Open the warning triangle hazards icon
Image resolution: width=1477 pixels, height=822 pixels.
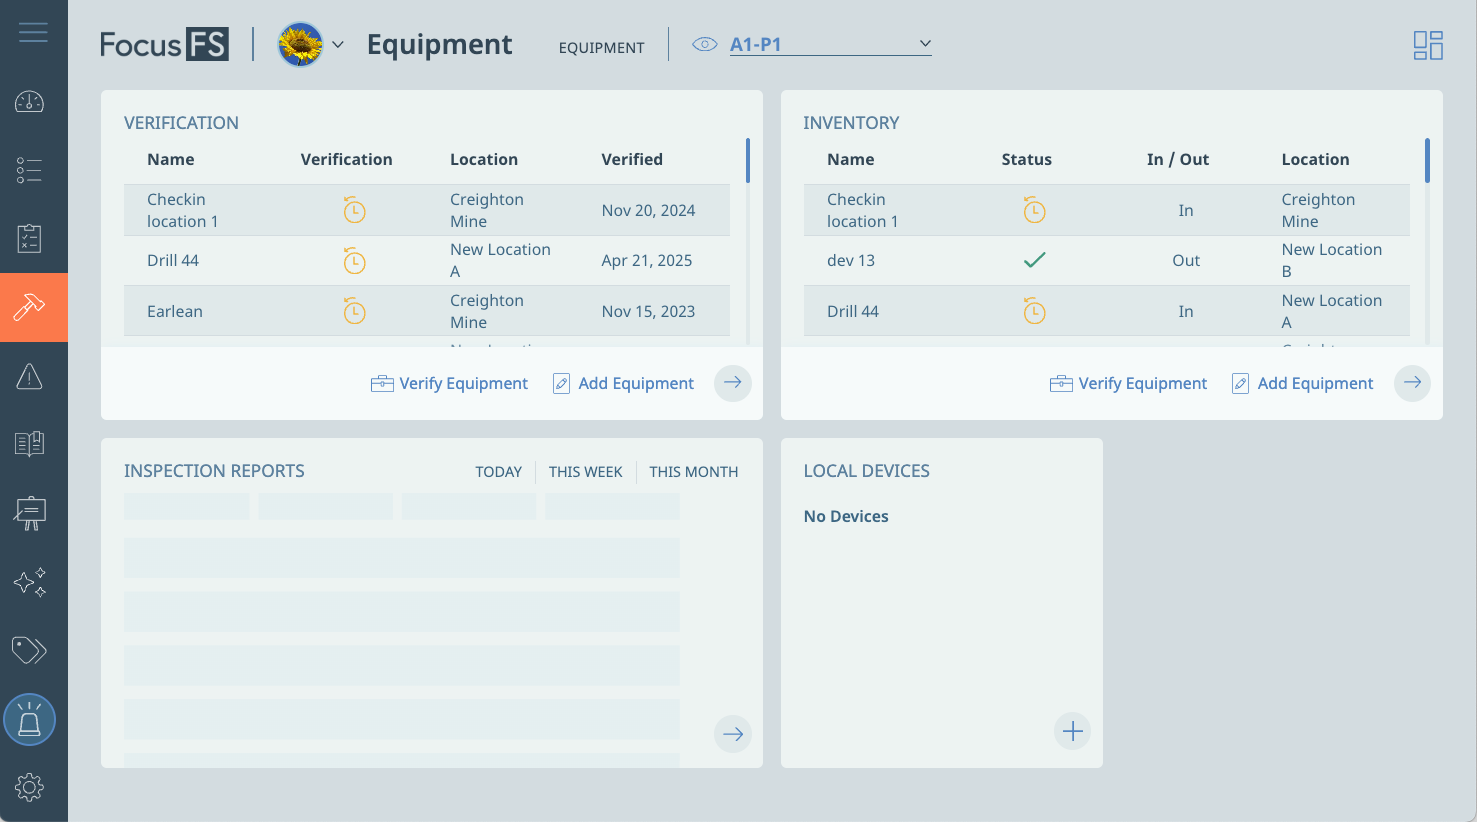[x=30, y=377]
